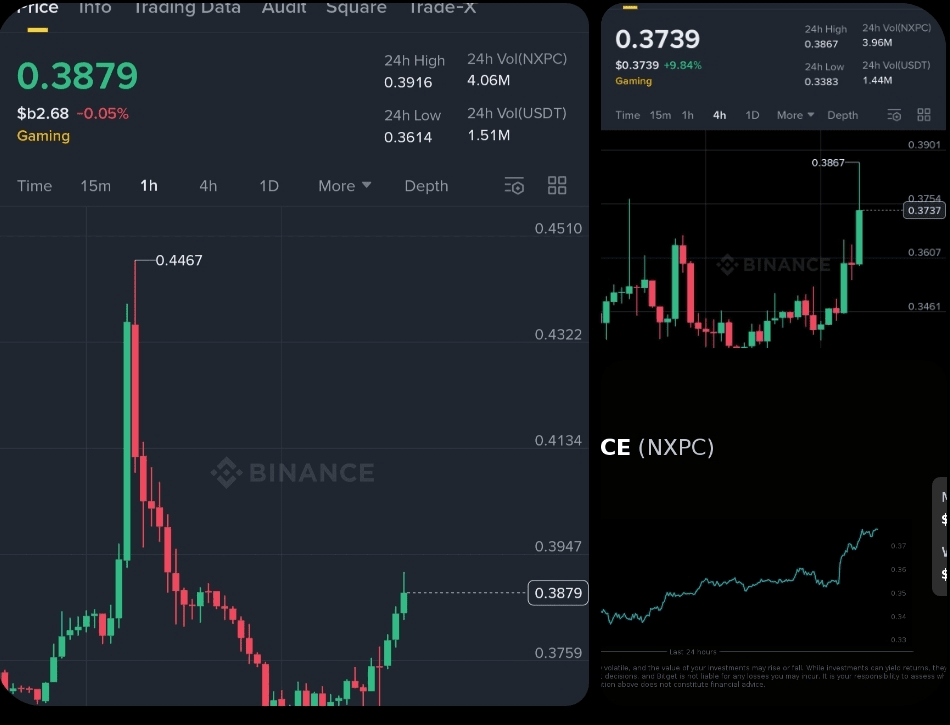Select 1h interval in right chart
This screenshot has height=725, width=950.
coord(688,115)
